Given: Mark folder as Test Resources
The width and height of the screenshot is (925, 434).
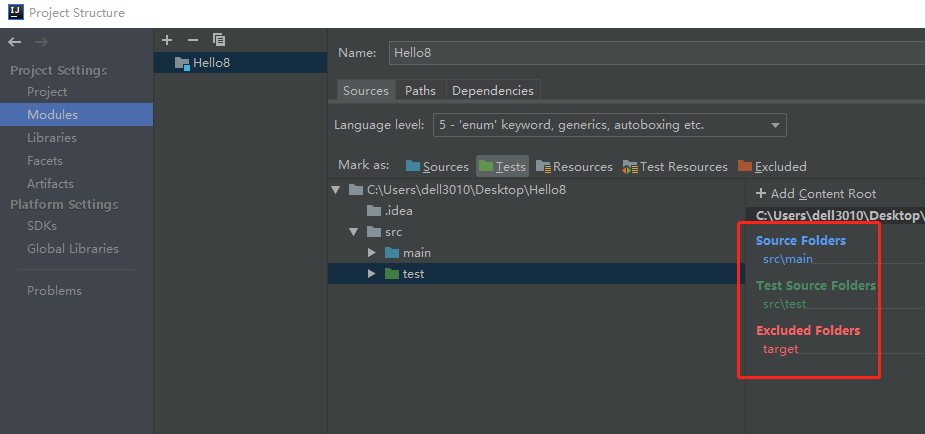Looking at the screenshot, I should click(x=675, y=167).
